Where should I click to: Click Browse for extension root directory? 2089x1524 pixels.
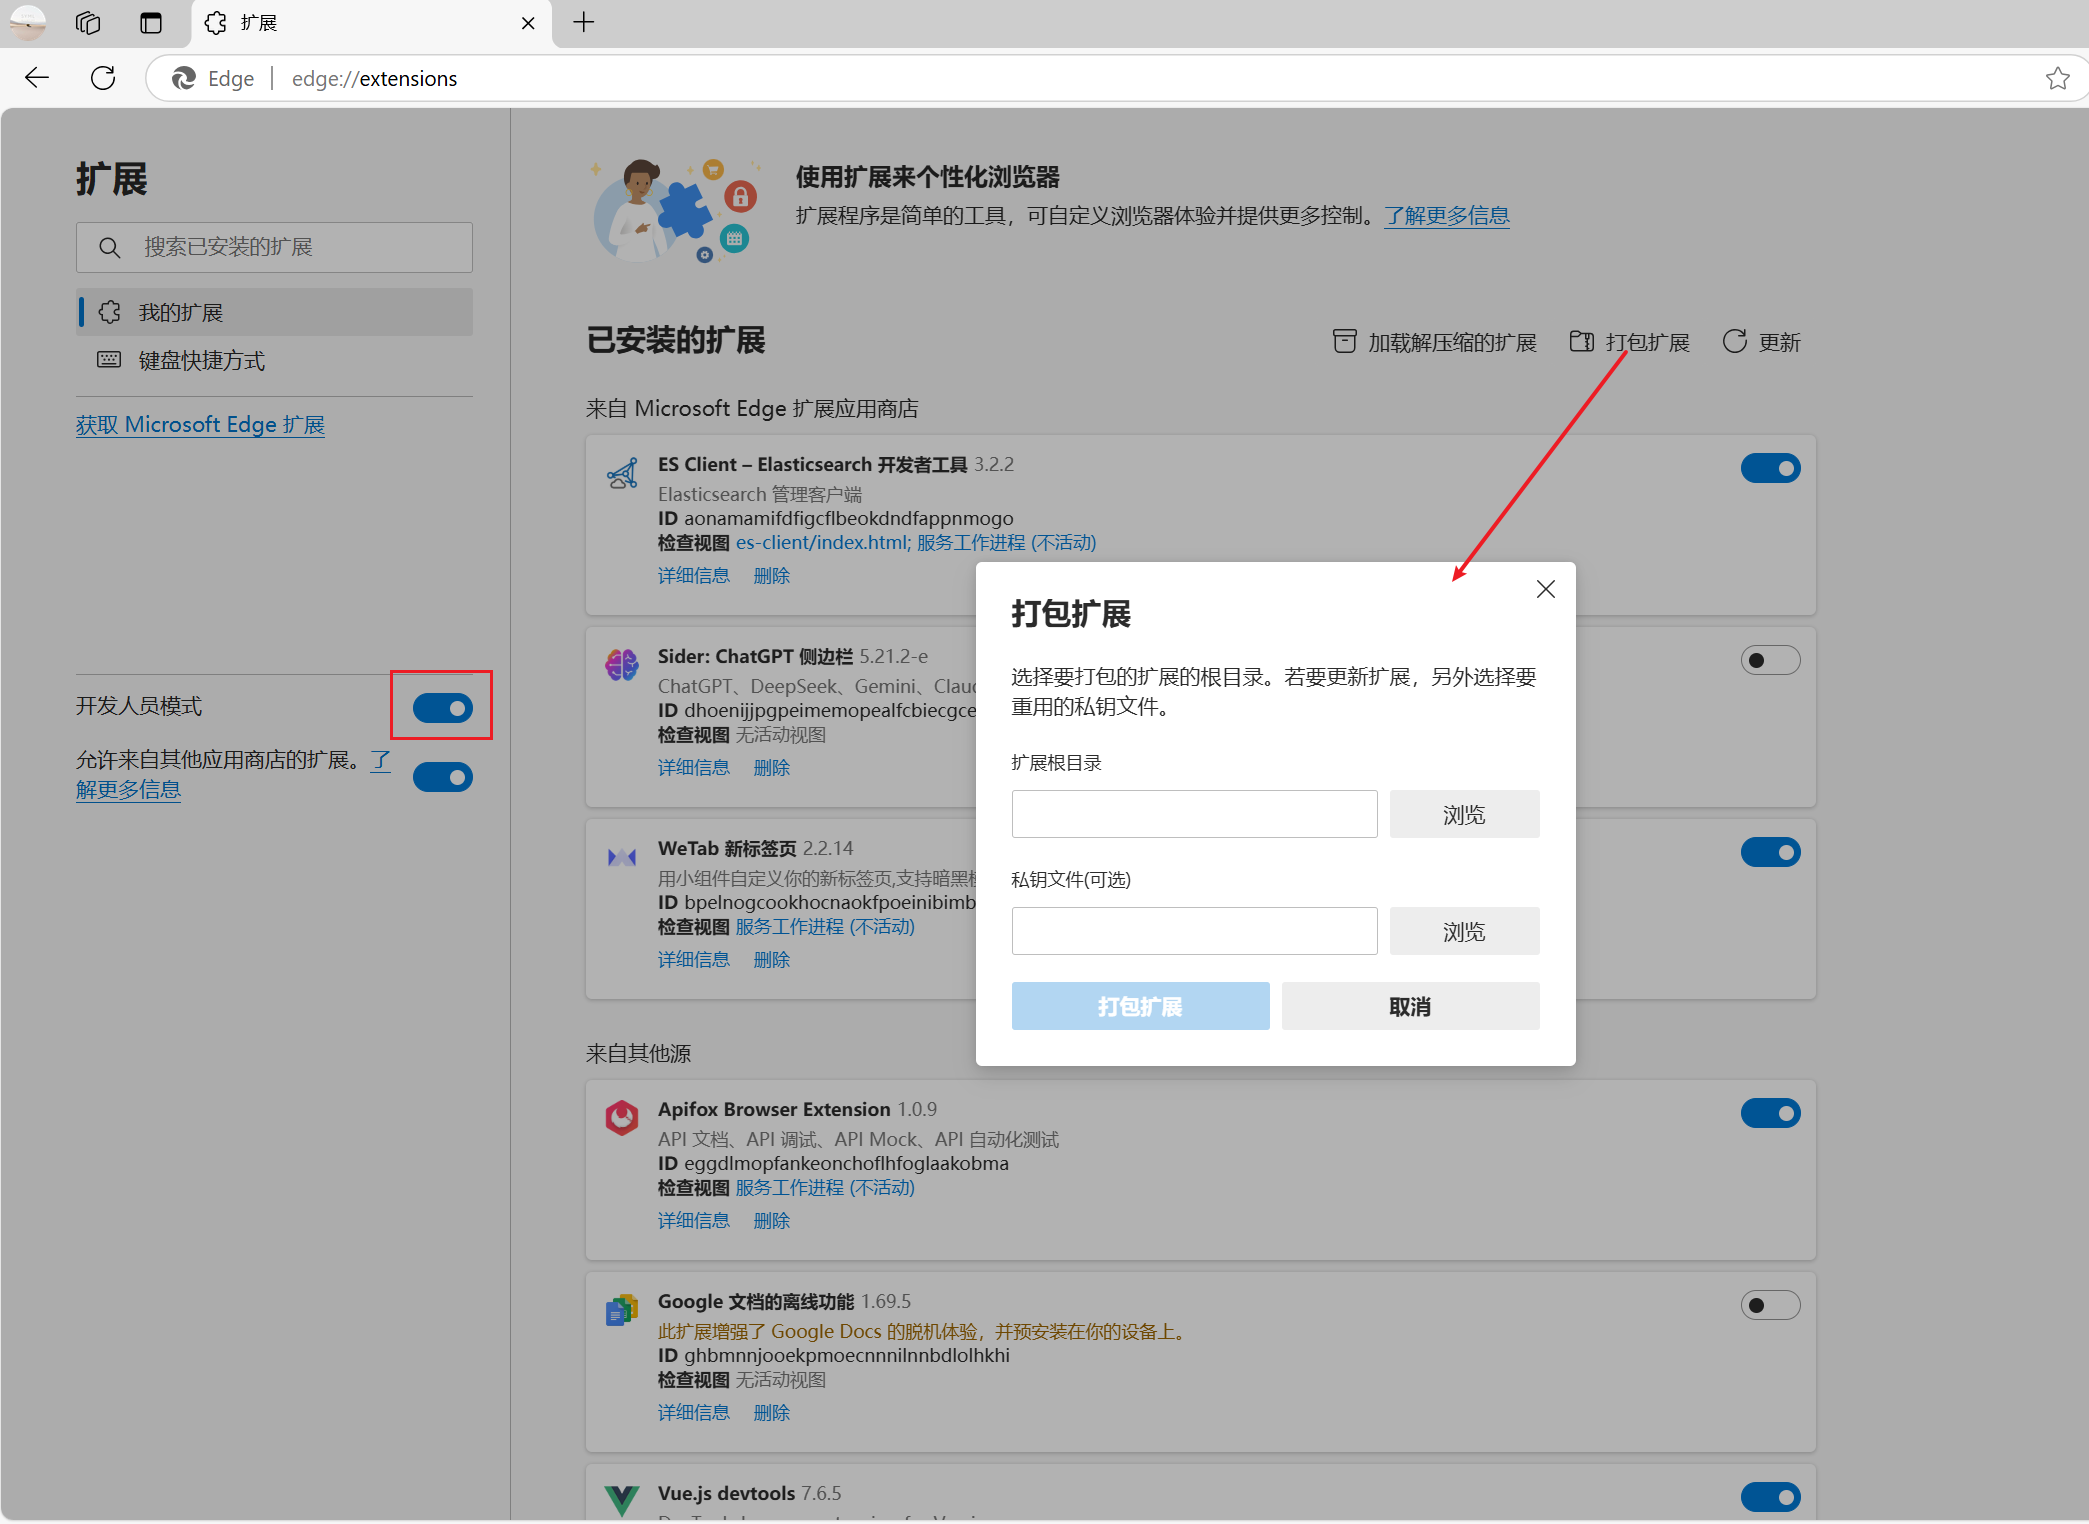pos(1463,814)
